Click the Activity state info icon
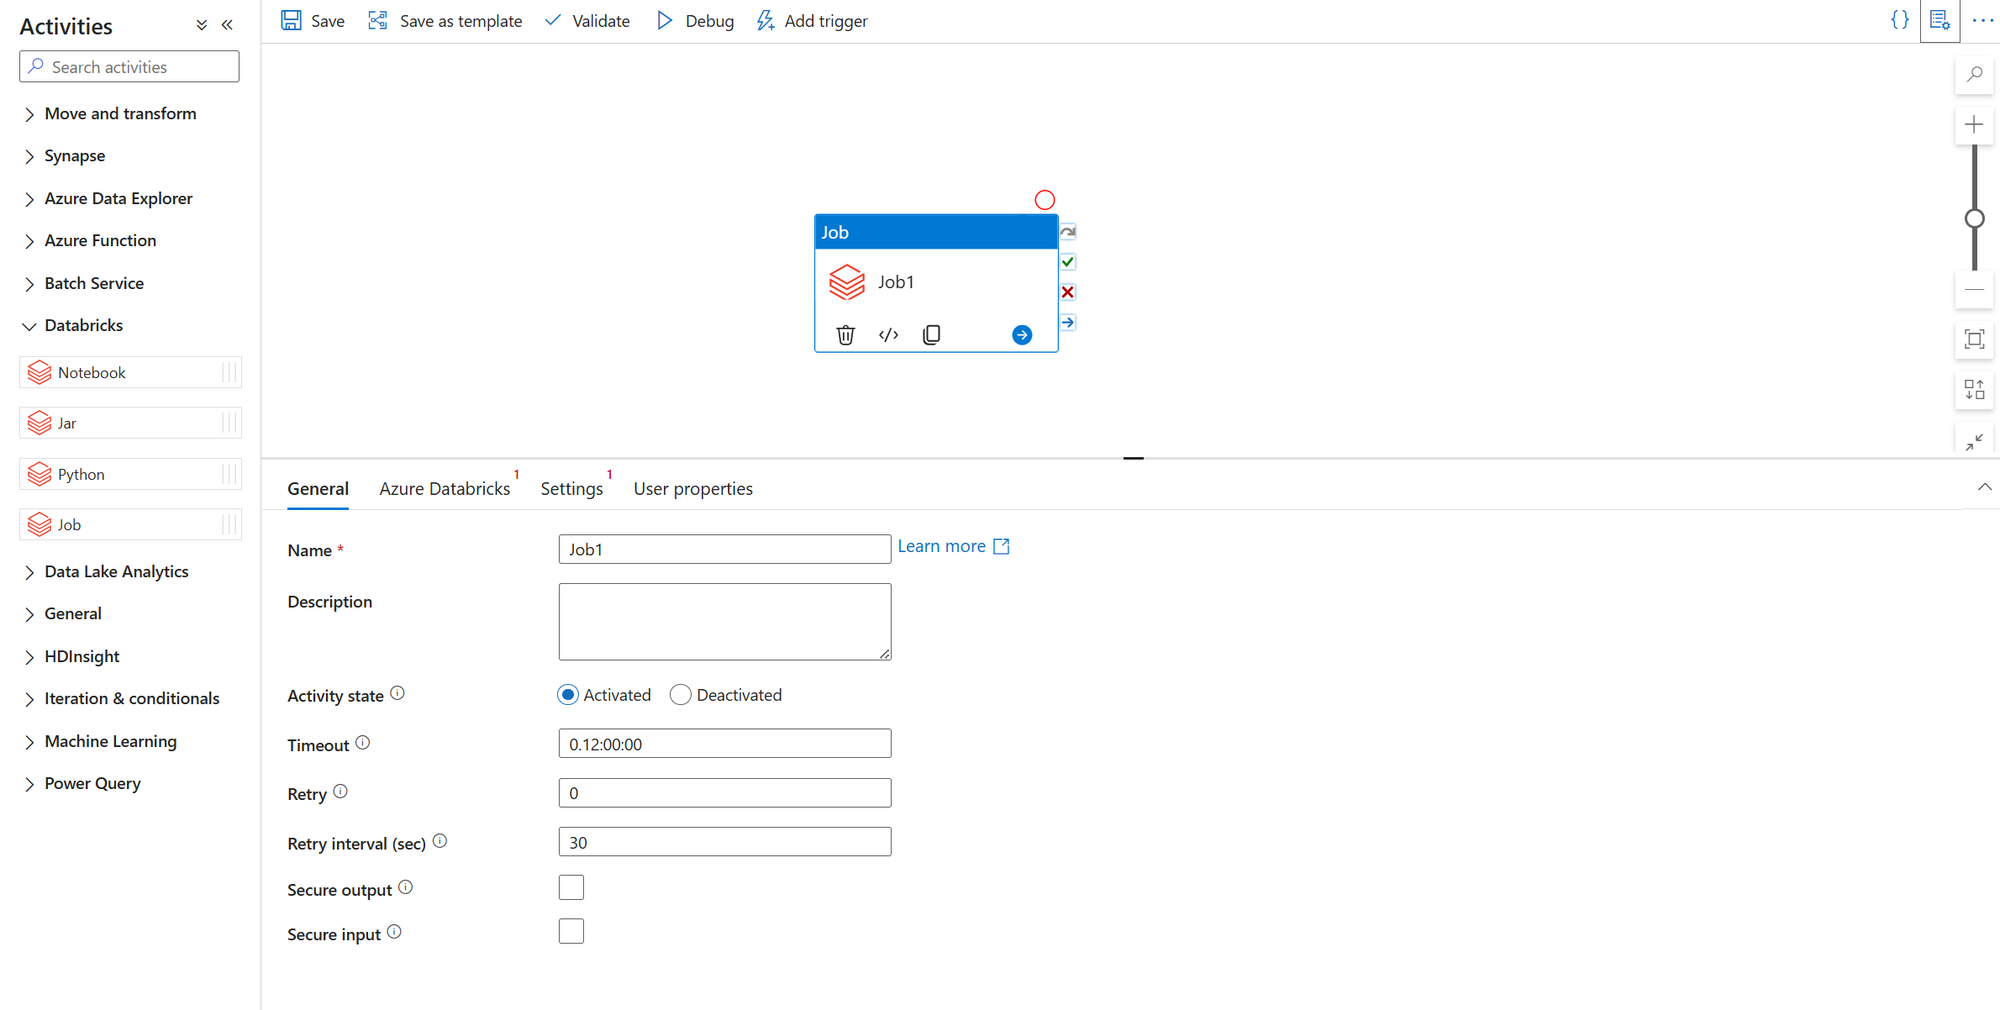 click(x=398, y=693)
